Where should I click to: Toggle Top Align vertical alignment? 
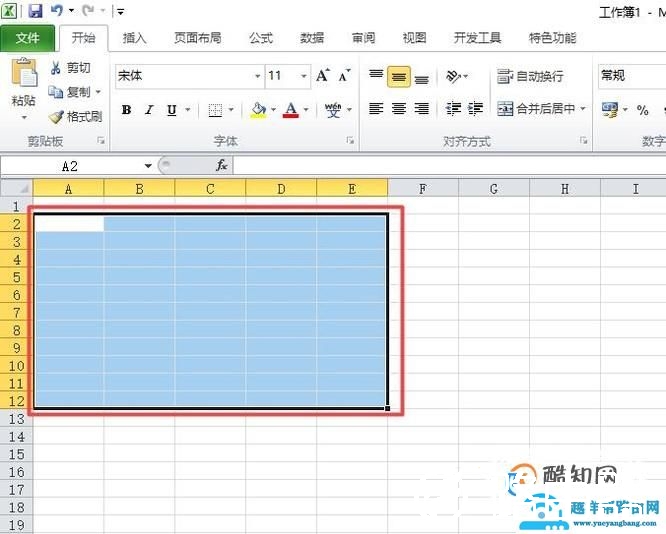click(x=376, y=76)
